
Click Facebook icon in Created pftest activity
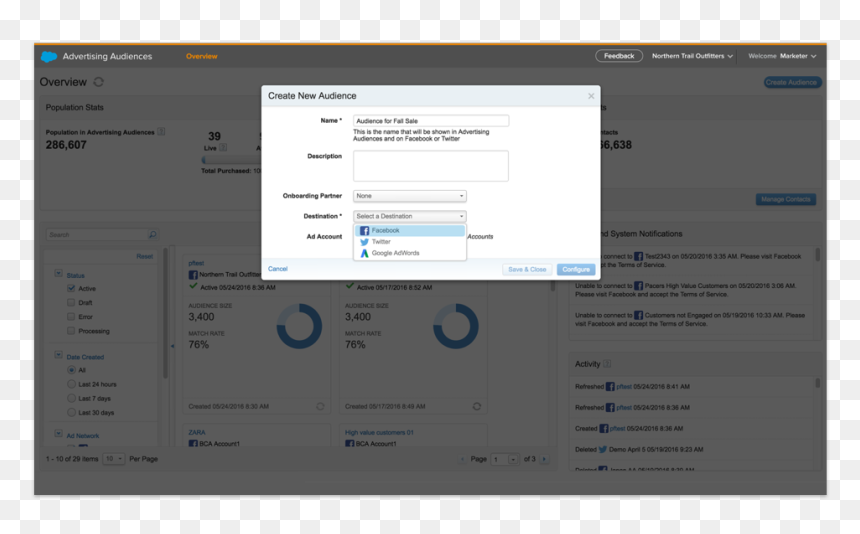tap(604, 428)
